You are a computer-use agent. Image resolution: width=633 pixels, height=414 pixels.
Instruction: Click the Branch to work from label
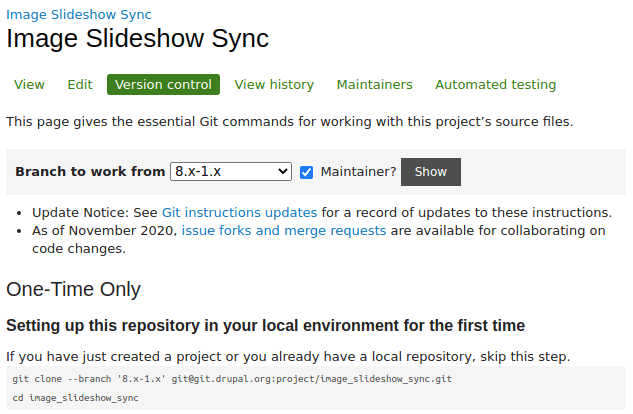click(90, 172)
